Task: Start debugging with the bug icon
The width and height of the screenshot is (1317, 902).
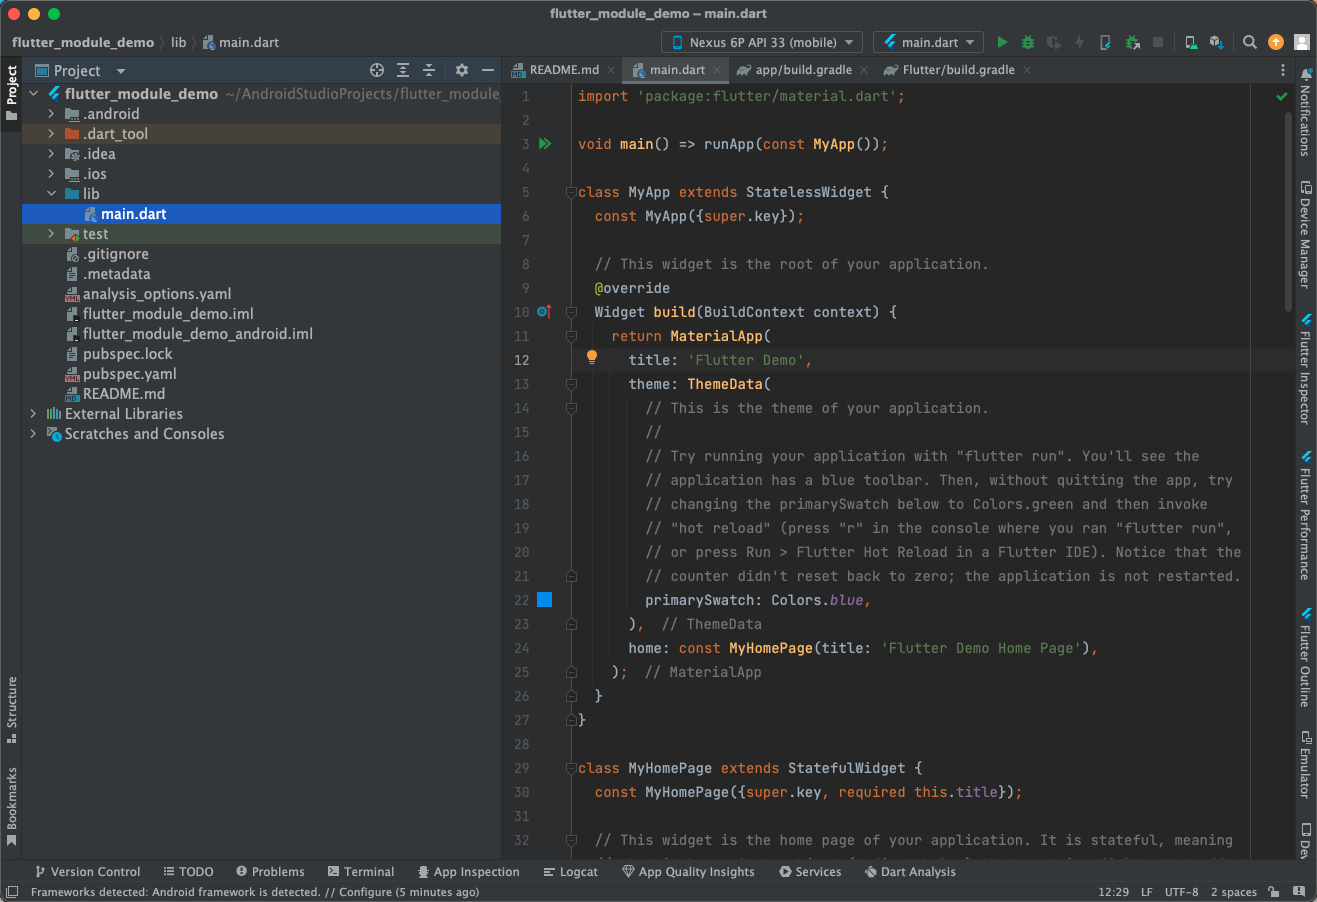Action: [1028, 42]
